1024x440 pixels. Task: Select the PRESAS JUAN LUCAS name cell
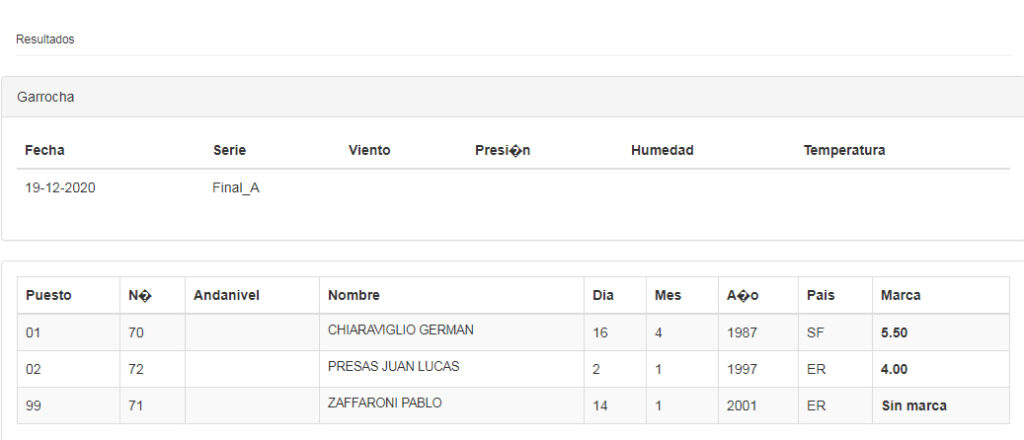(393, 367)
